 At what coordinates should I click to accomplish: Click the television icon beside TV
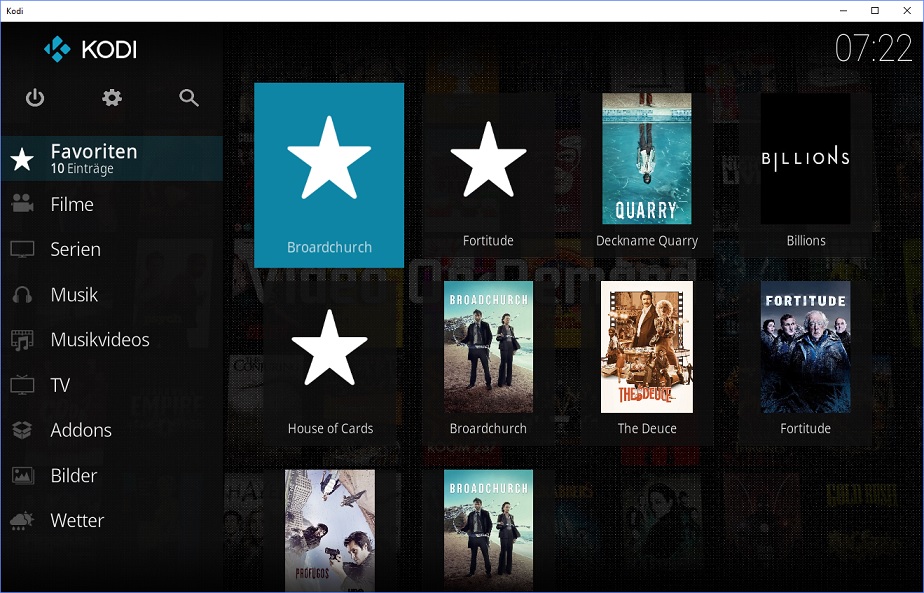pyautogui.click(x=22, y=385)
